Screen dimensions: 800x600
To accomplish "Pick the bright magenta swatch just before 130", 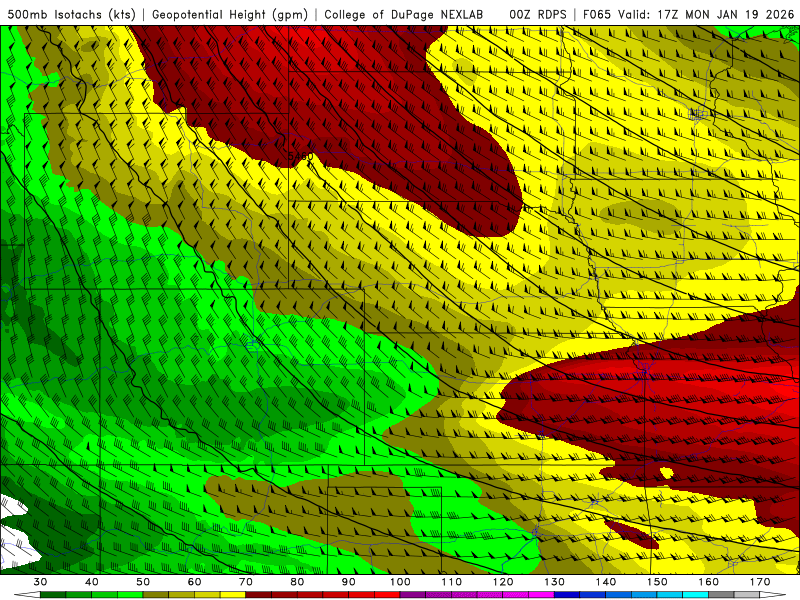I will [x=541, y=595].
